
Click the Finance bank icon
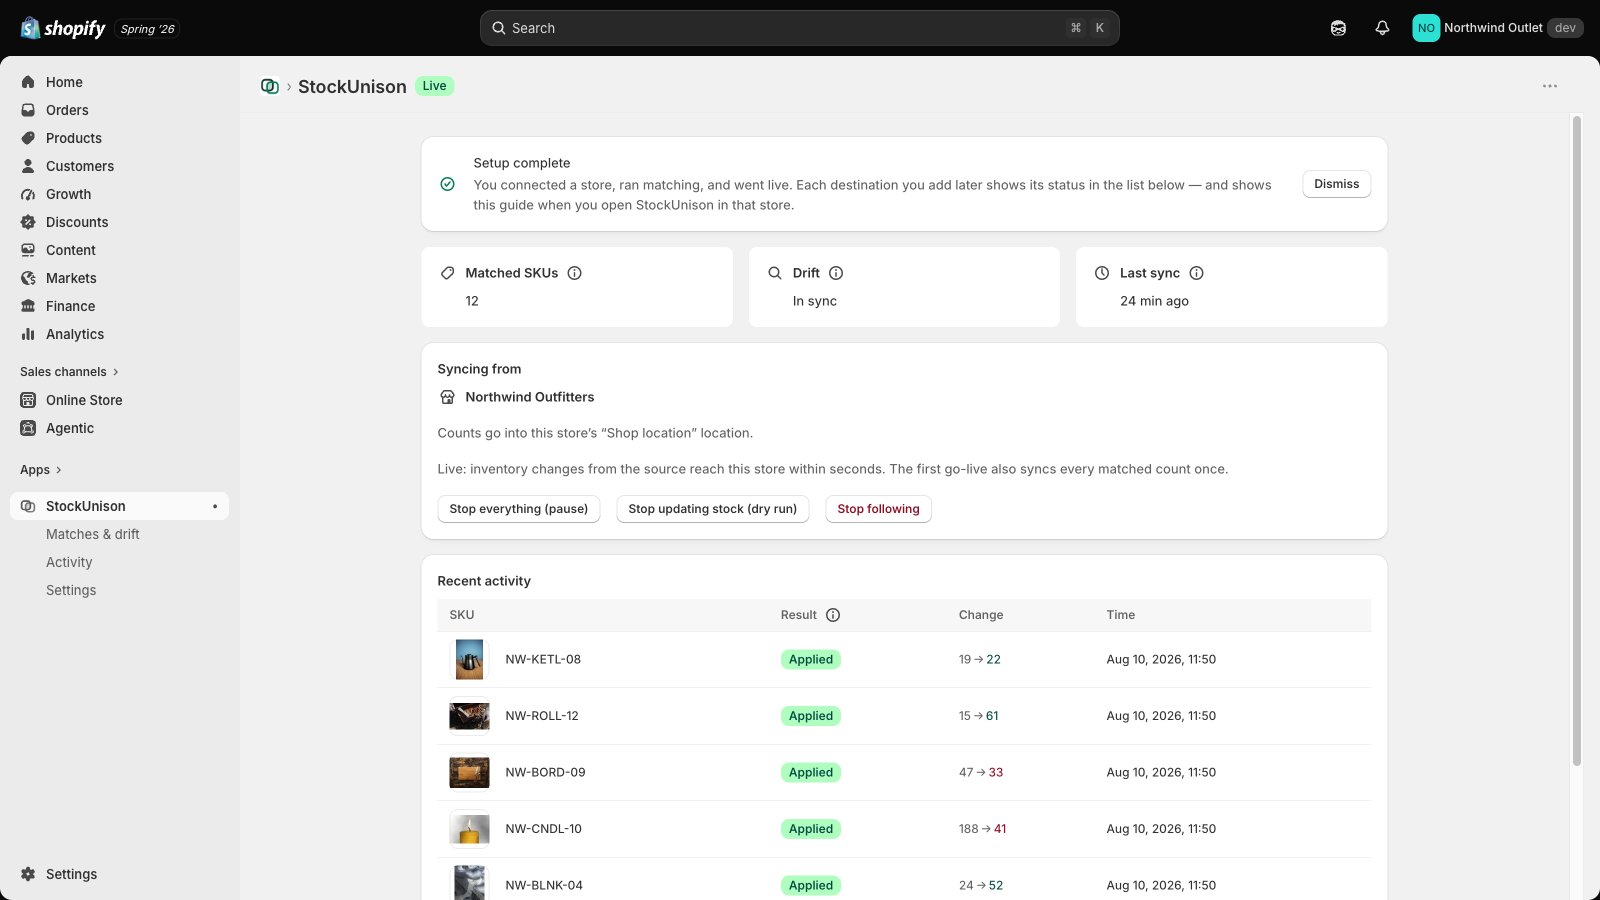[x=28, y=306]
